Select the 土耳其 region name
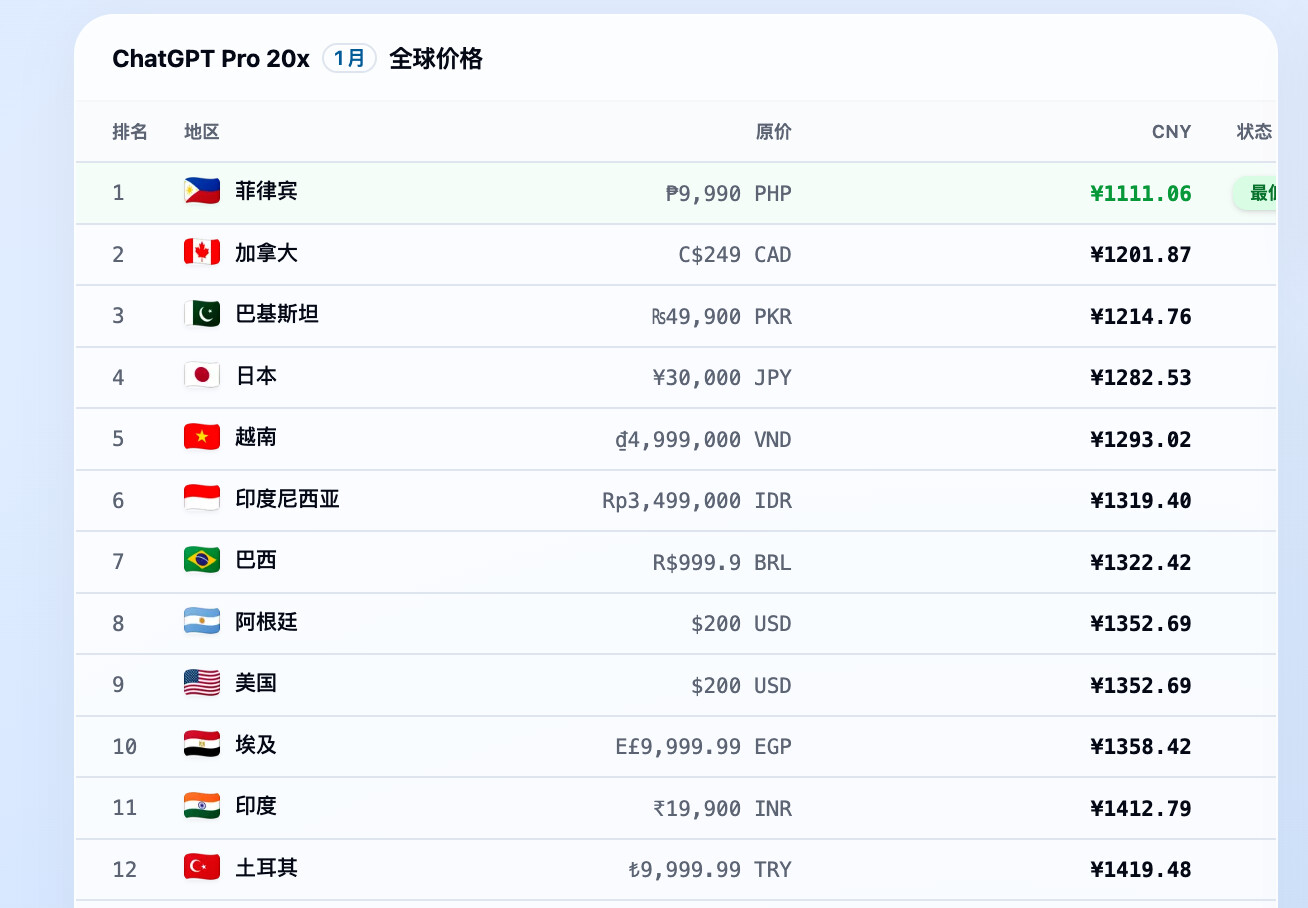This screenshot has height=908, width=1308. (266, 868)
